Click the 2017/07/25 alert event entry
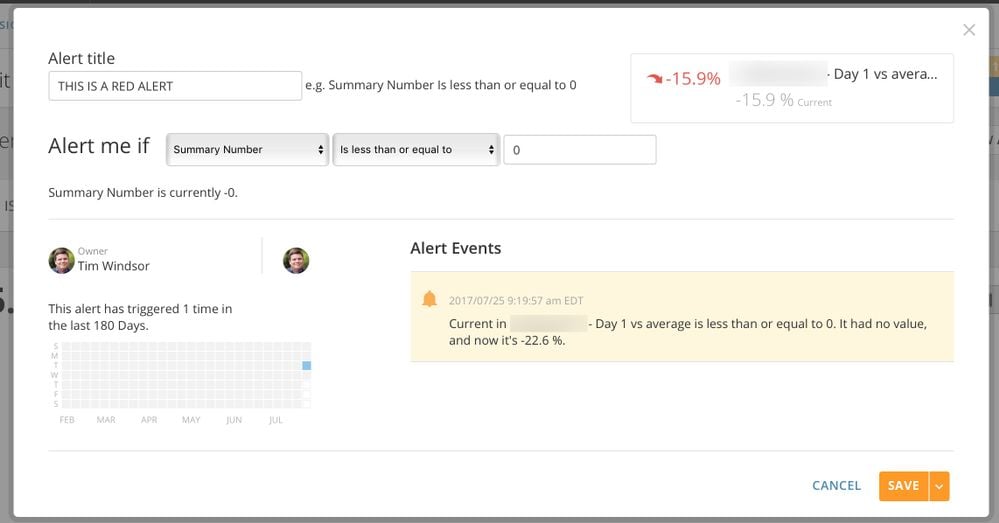Image resolution: width=999 pixels, height=523 pixels. [682, 317]
